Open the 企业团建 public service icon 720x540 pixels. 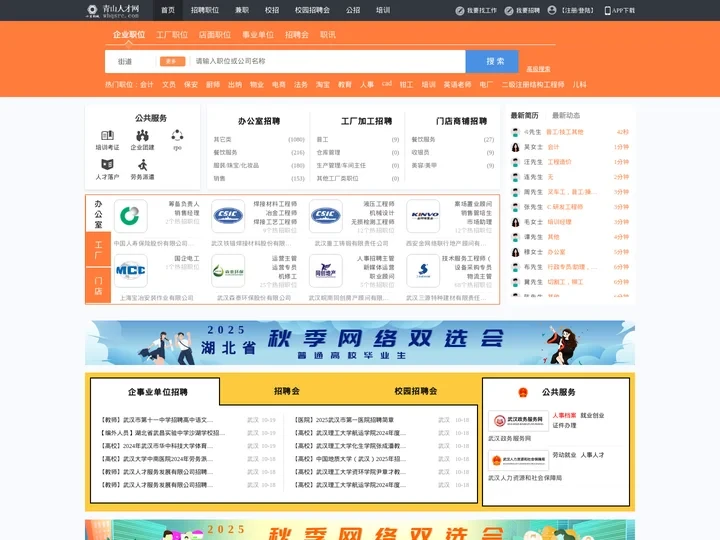click(x=142, y=140)
